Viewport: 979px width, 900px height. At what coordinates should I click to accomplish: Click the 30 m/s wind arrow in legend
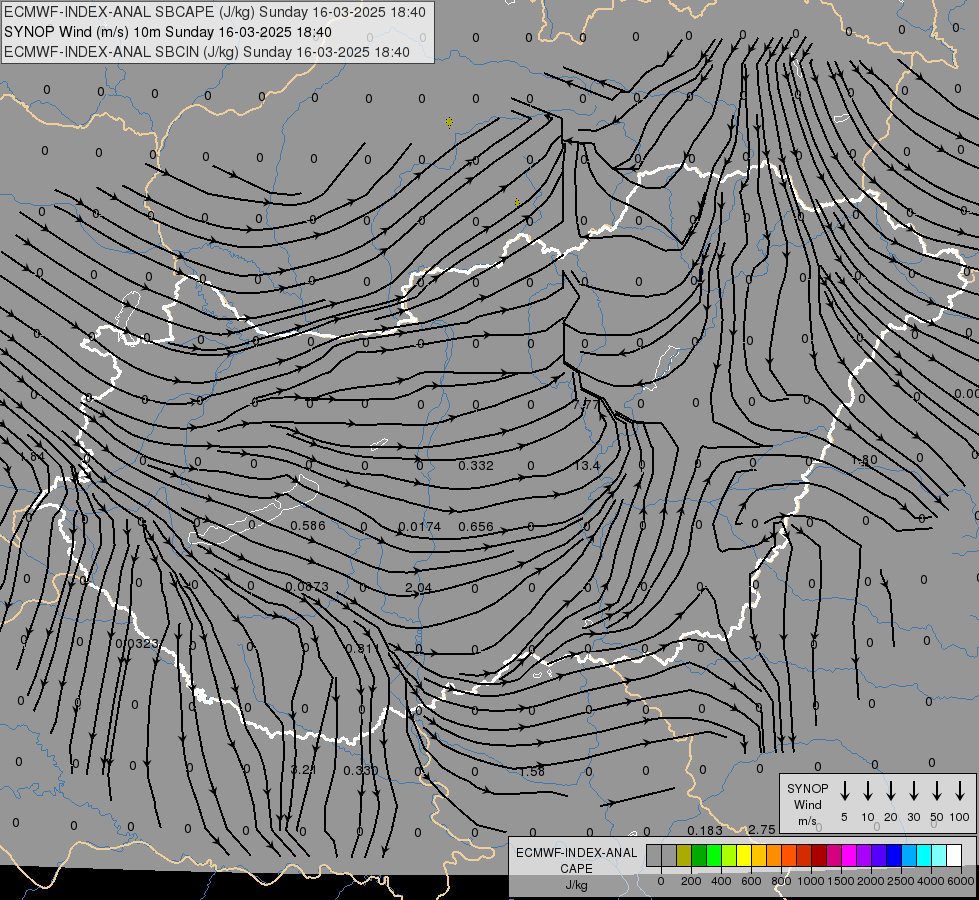click(x=913, y=791)
